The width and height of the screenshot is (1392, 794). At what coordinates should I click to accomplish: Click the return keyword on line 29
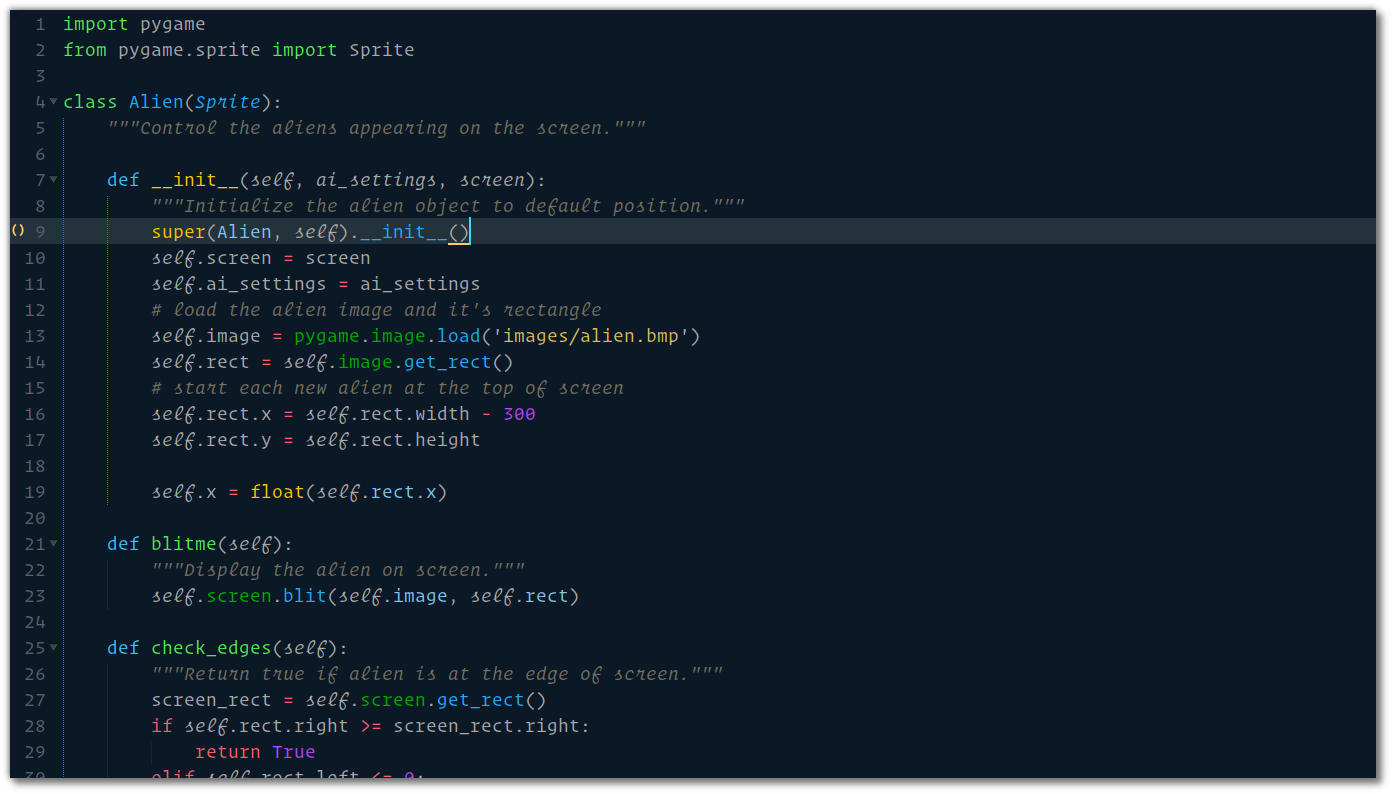click(228, 752)
